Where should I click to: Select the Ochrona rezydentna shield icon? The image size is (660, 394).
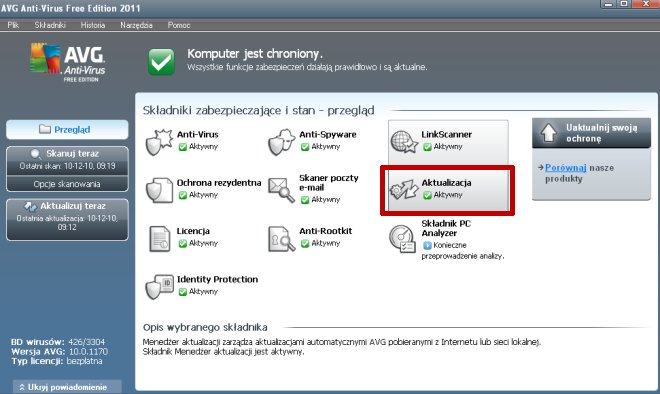click(x=159, y=190)
